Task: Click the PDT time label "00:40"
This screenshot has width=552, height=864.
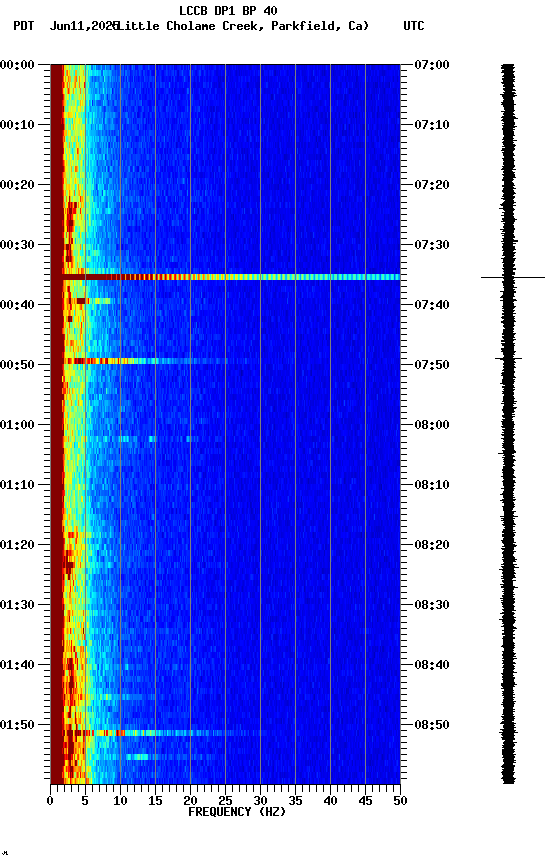Action: tap(18, 305)
